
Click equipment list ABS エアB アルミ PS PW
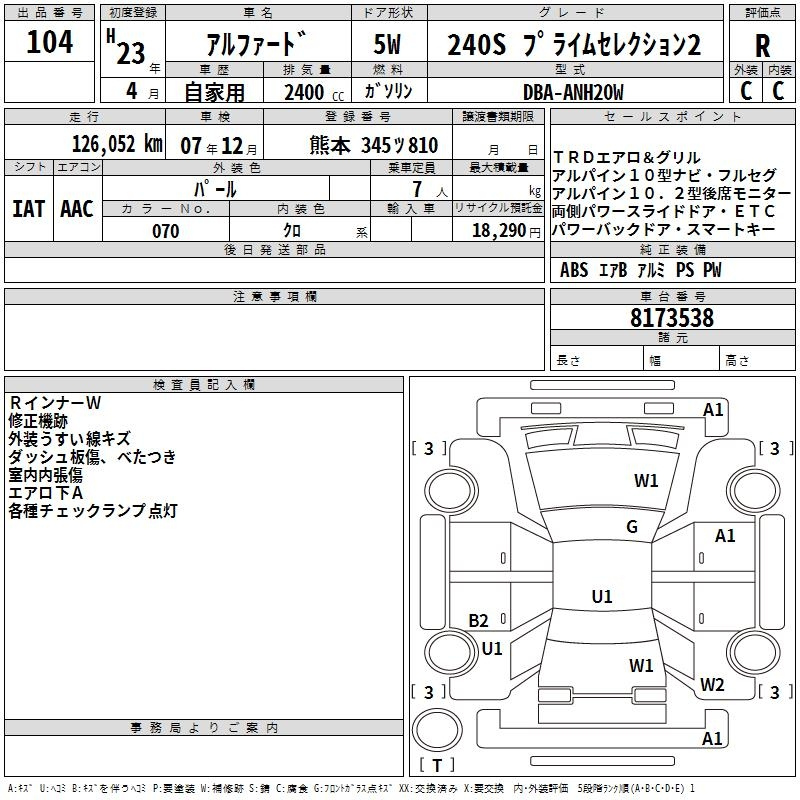click(640, 270)
